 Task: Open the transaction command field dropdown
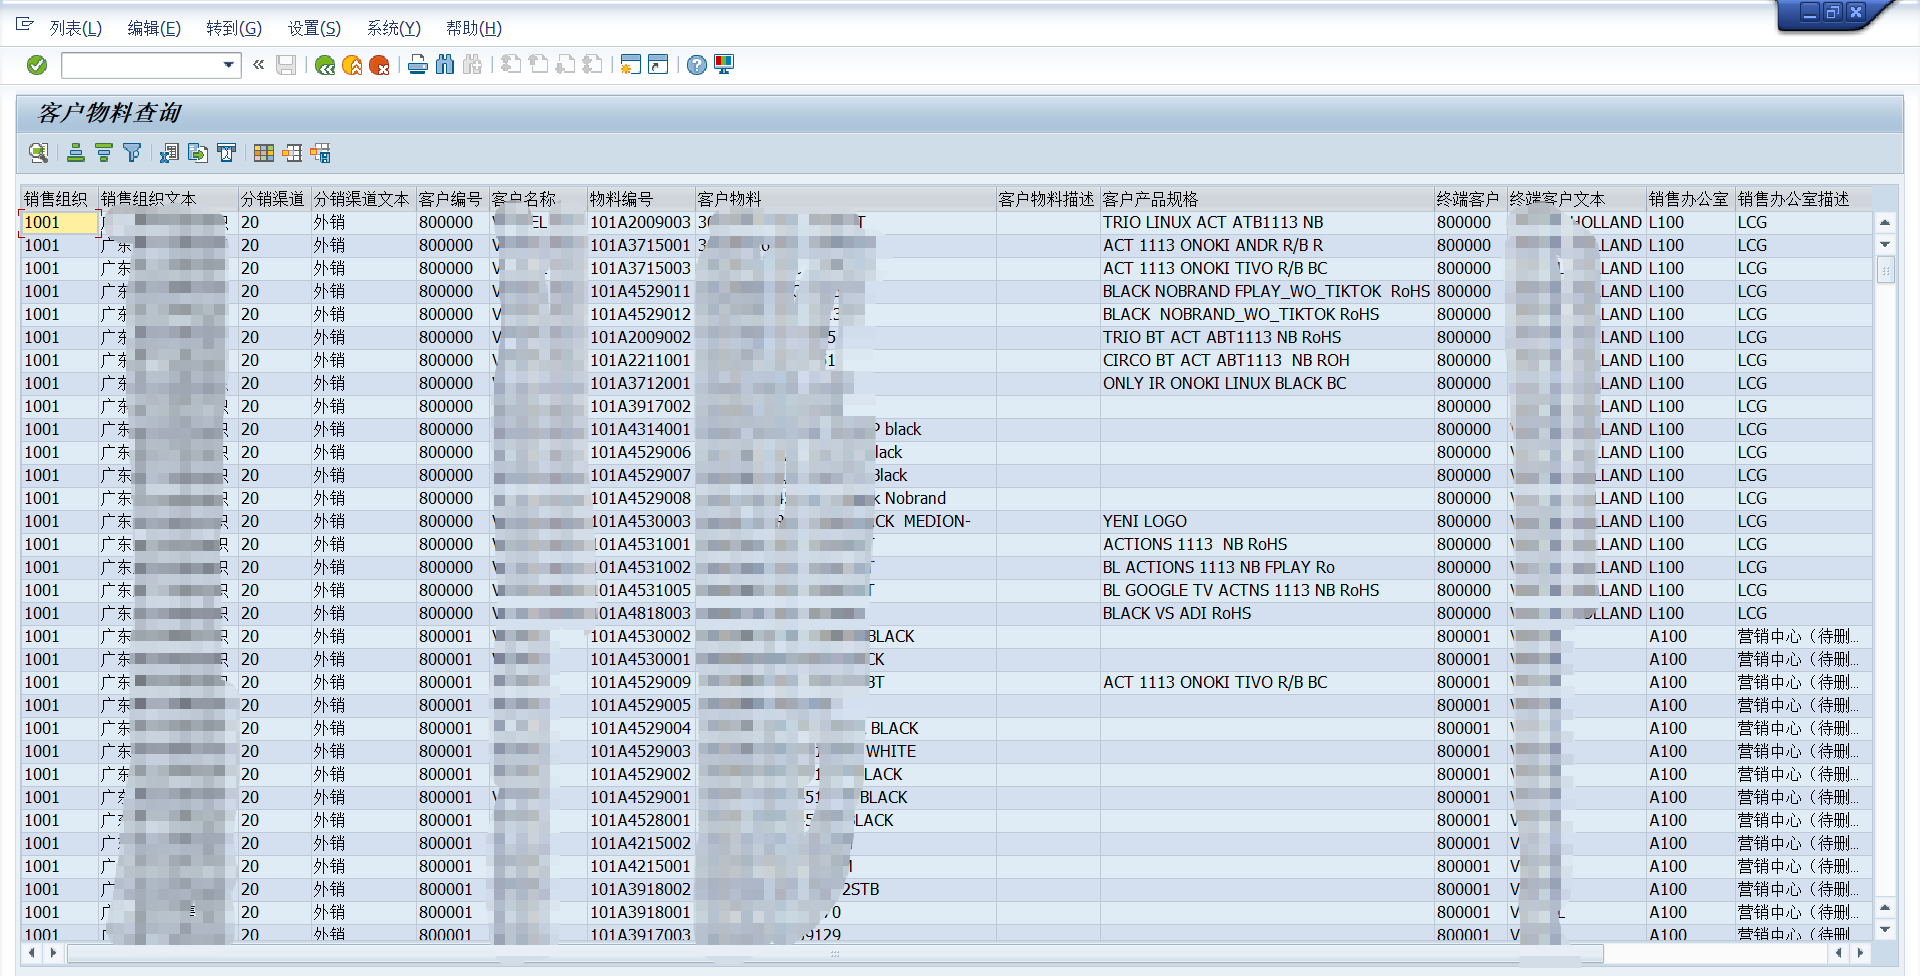229,65
